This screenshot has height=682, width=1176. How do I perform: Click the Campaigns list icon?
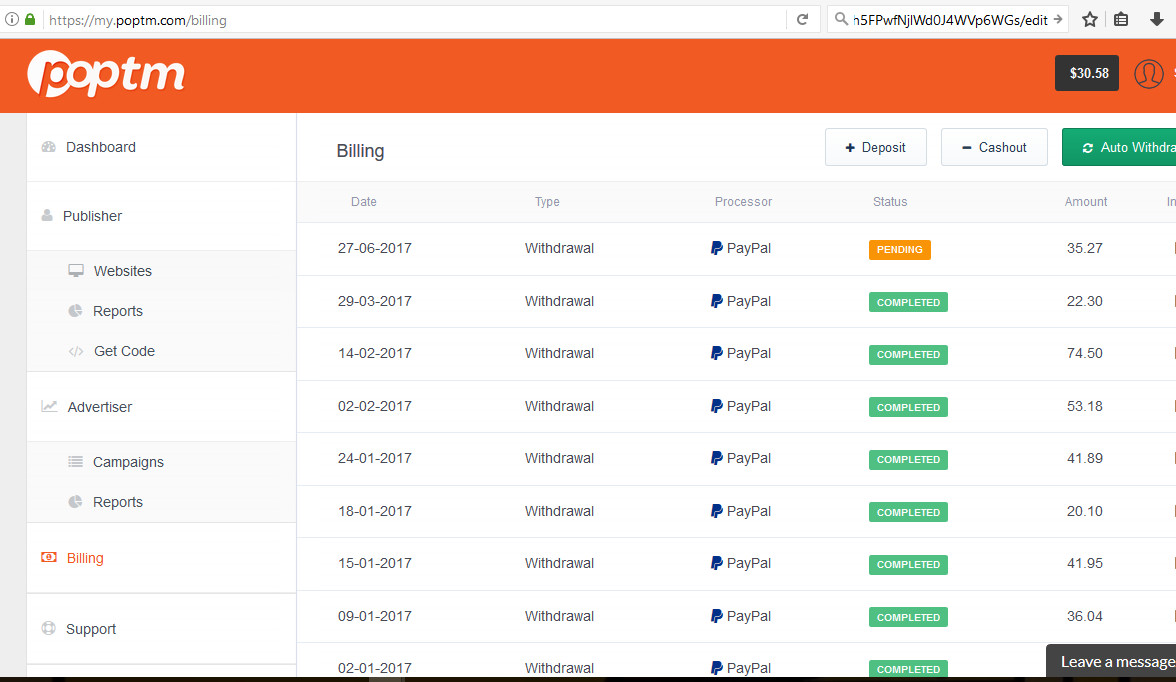point(76,461)
